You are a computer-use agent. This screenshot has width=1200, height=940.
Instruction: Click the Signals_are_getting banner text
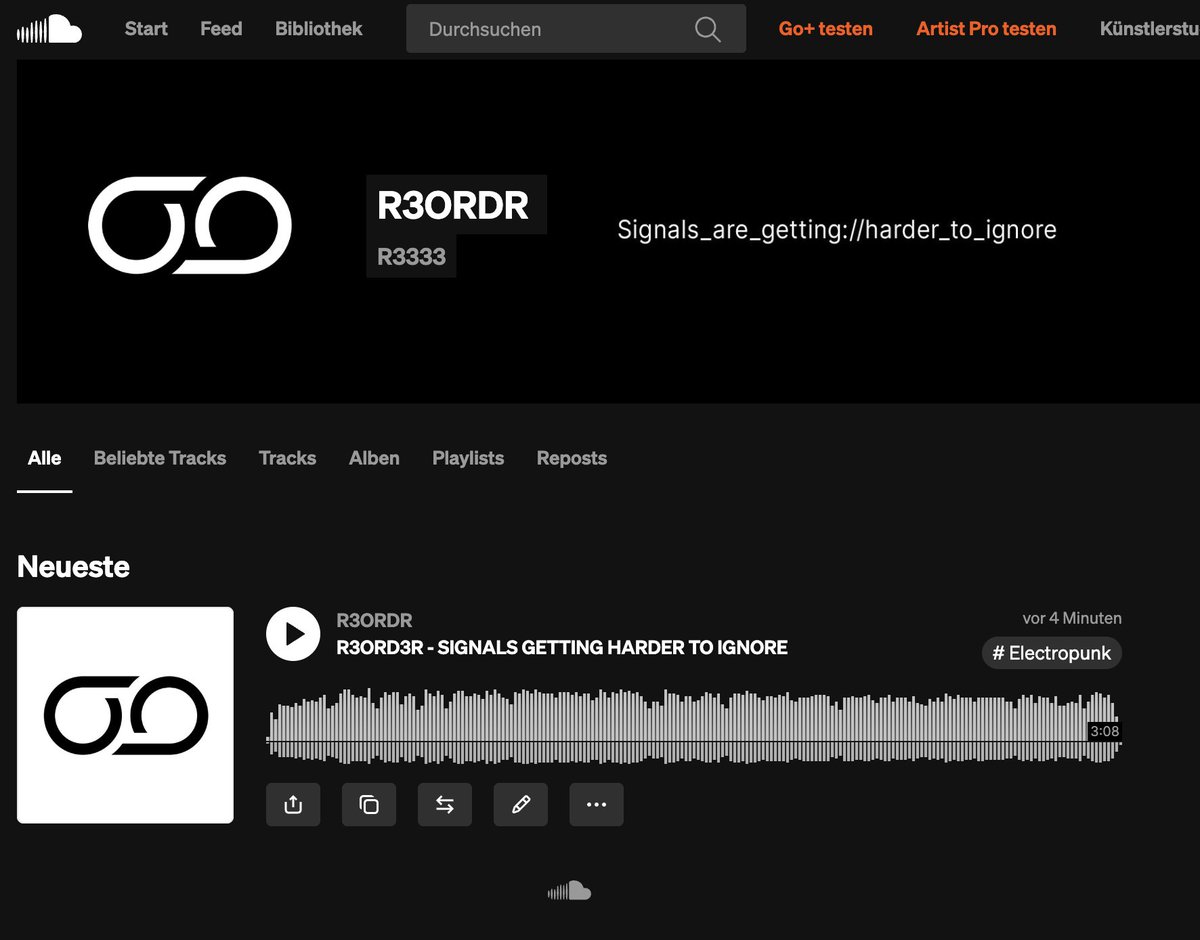tap(837, 230)
